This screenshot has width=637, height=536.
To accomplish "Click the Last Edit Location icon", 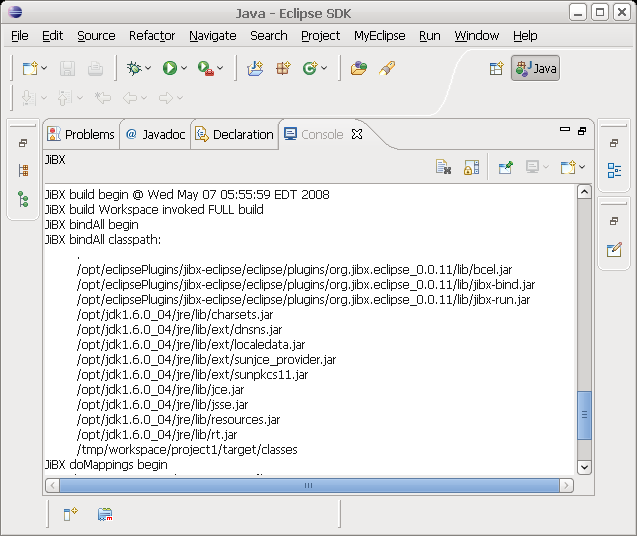I will tap(102, 98).
